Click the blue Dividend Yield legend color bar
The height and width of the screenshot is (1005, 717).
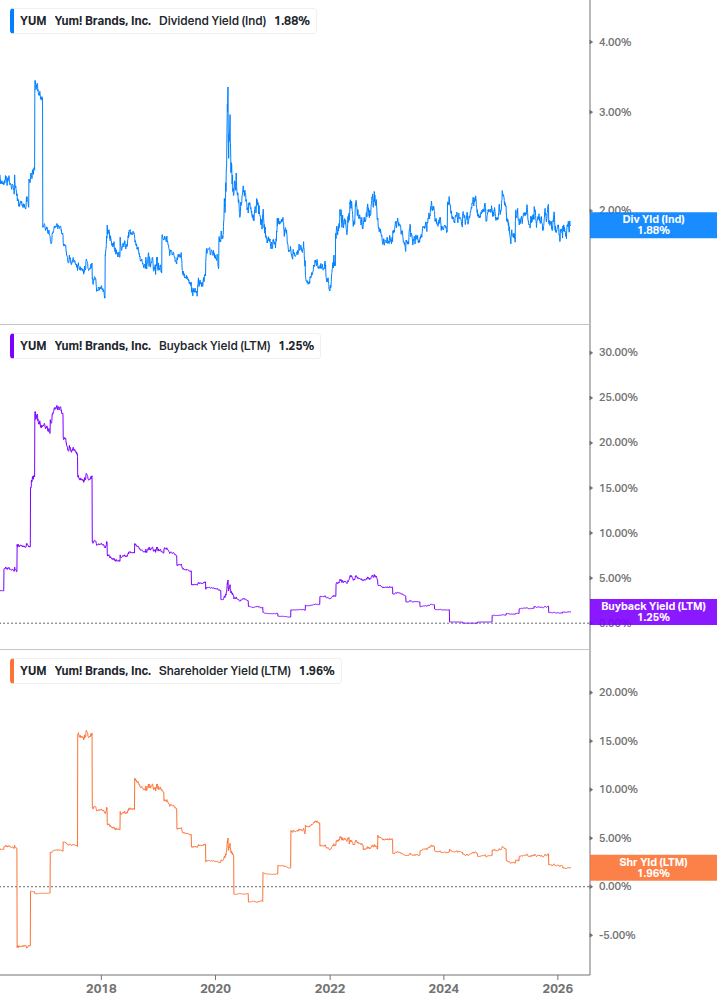coord(12,21)
